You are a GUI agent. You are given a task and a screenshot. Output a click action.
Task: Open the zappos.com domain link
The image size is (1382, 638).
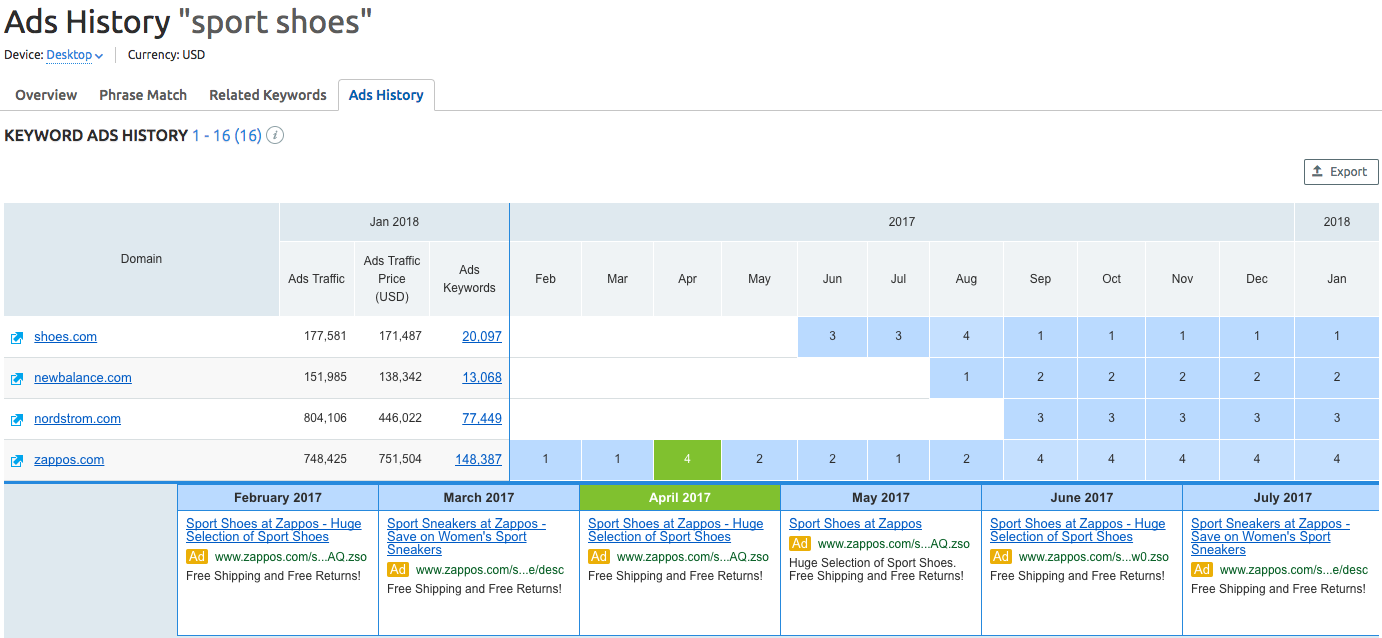tap(69, 460)
